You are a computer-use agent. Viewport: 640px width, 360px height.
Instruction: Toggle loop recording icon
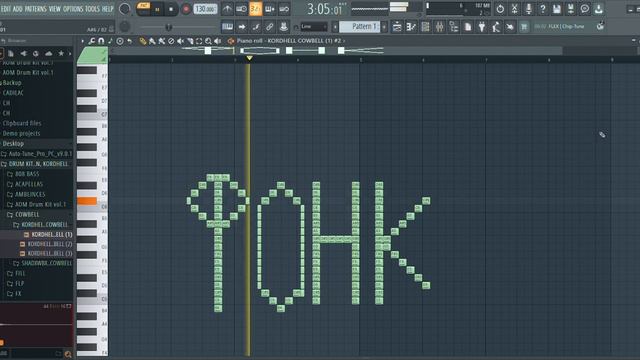coord(284,9)
